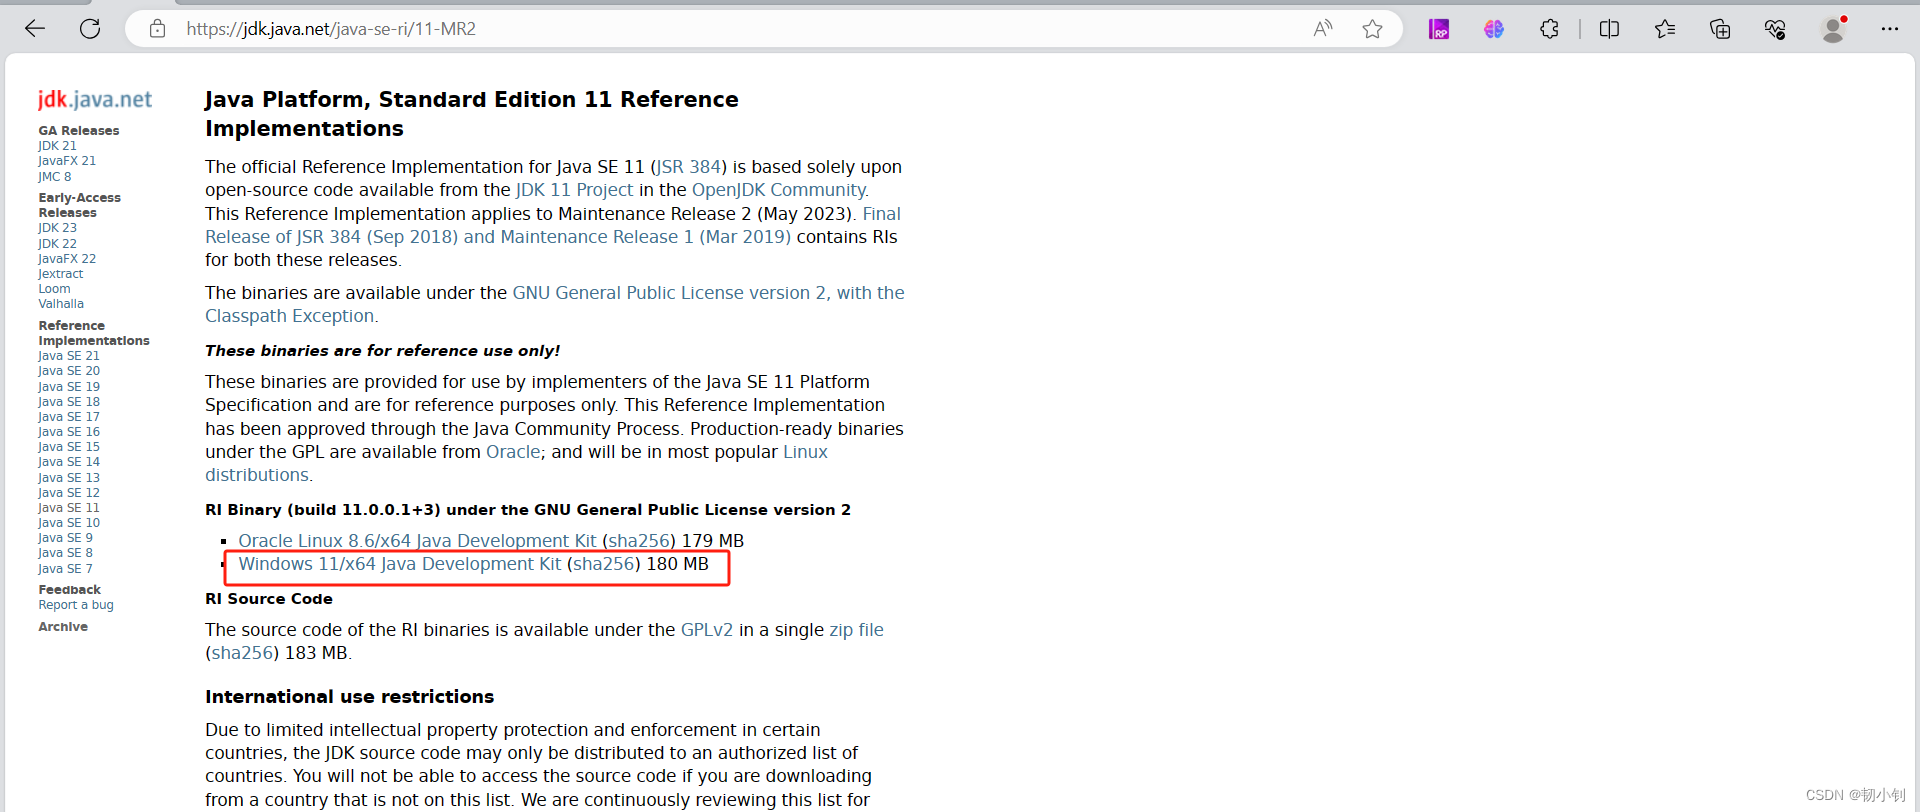Open the JavaFX 22 link
1920x812 pixels.
coord(67,259)
